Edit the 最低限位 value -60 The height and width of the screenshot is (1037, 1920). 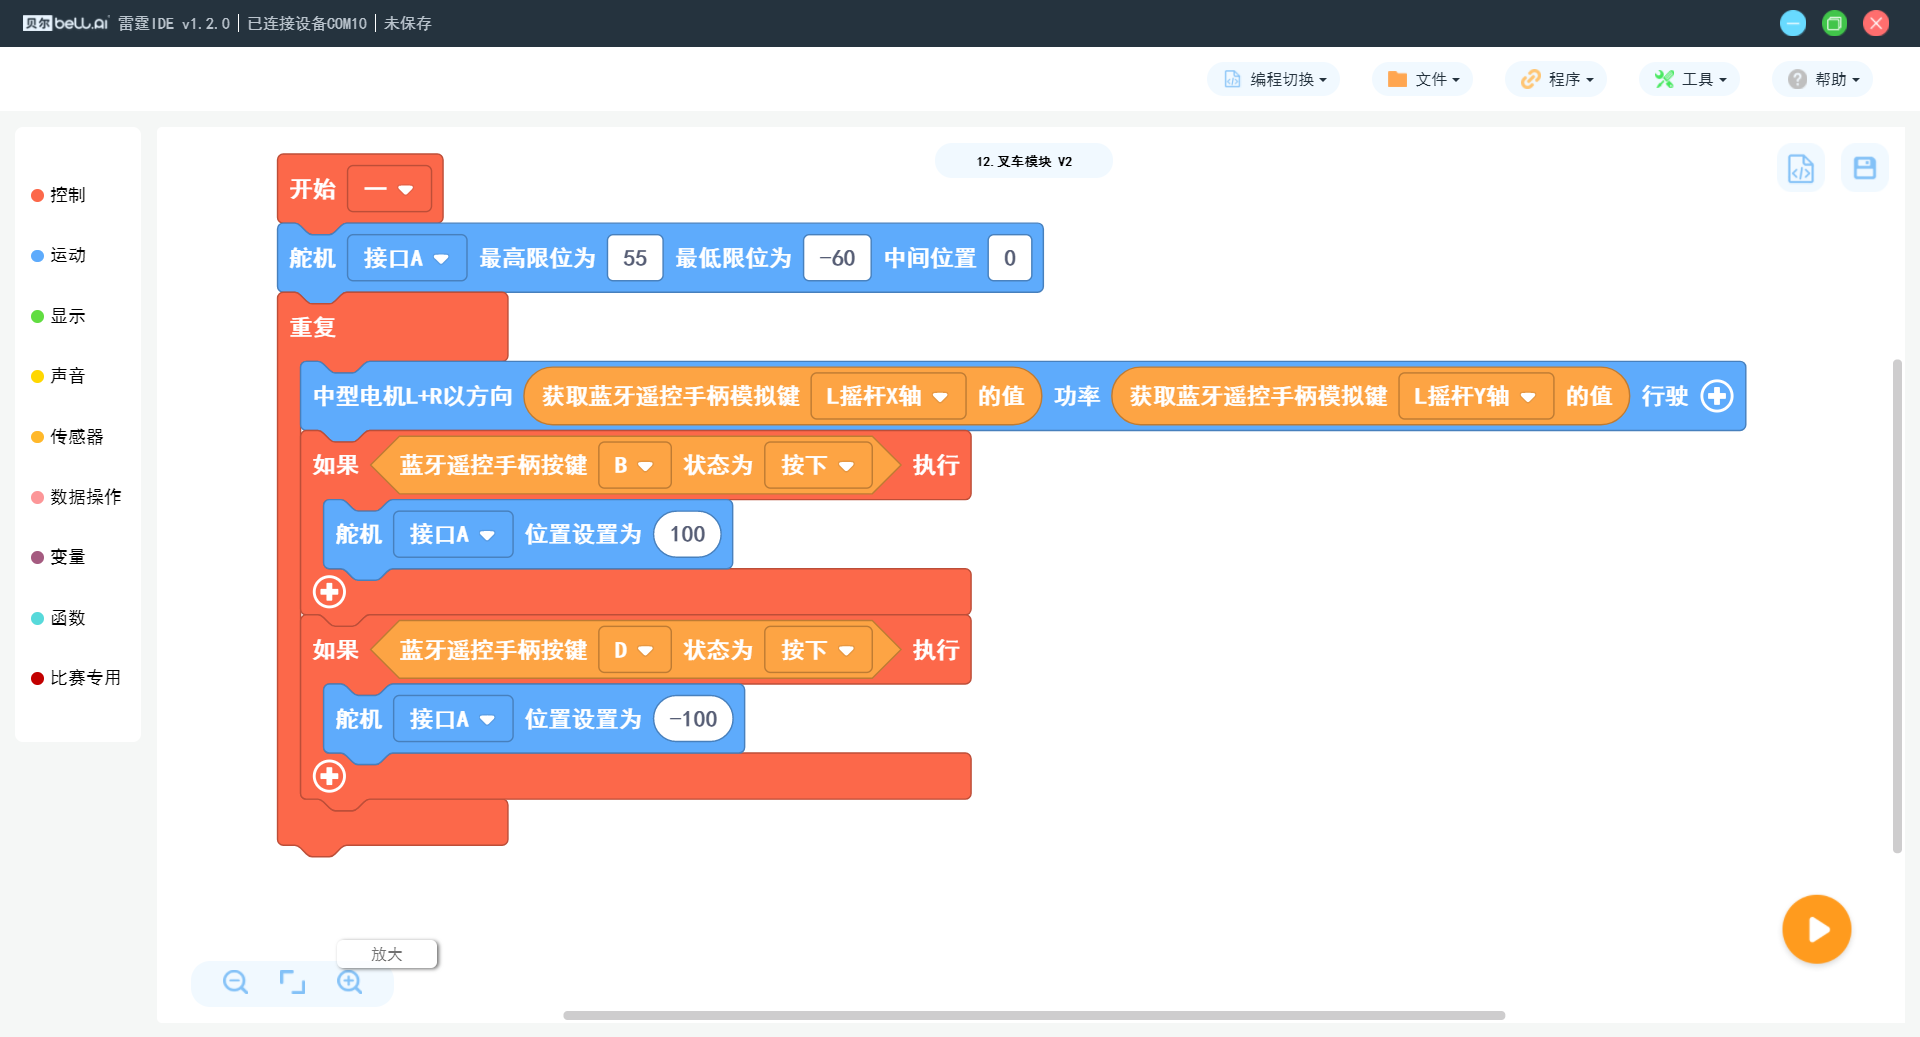click(837, 258)
